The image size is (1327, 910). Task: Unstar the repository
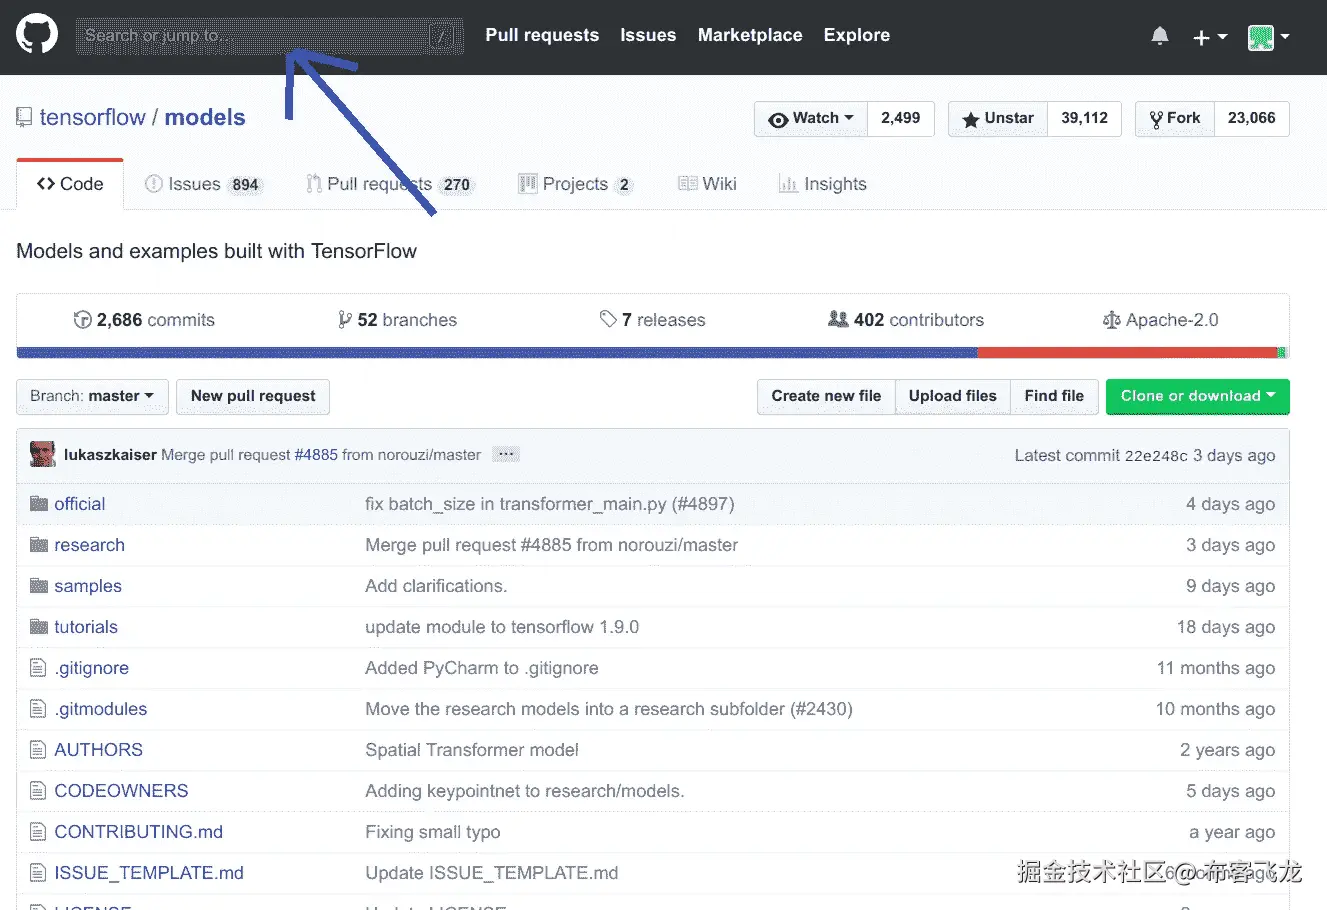point(998,118)
